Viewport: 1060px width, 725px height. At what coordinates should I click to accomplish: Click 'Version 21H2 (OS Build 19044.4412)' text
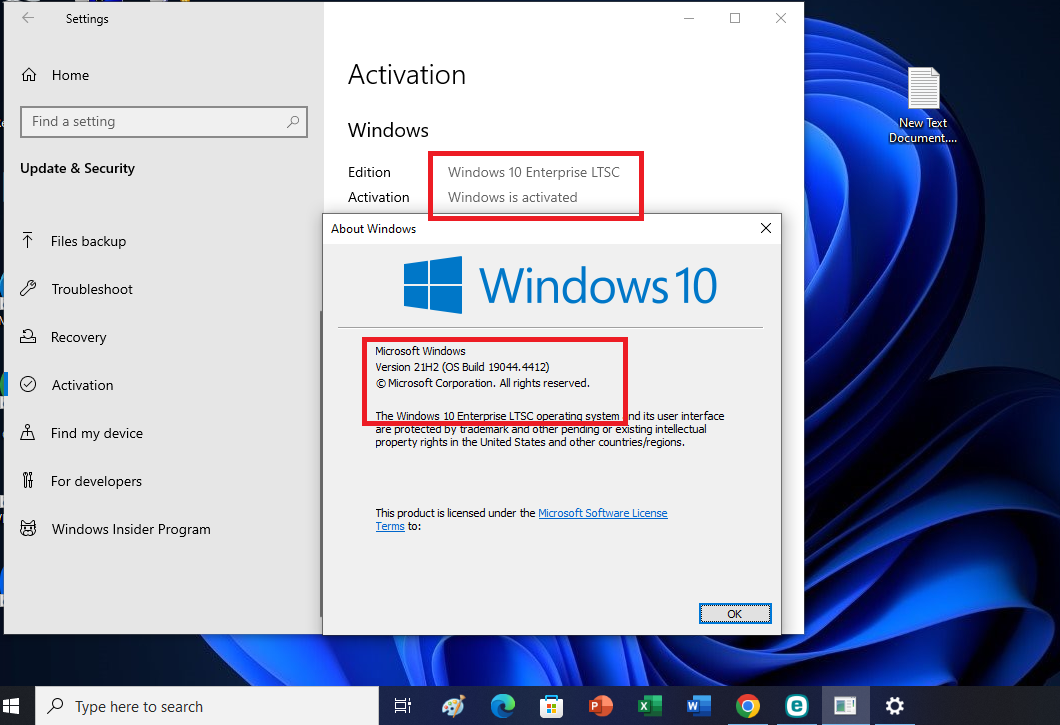point(462,367)
